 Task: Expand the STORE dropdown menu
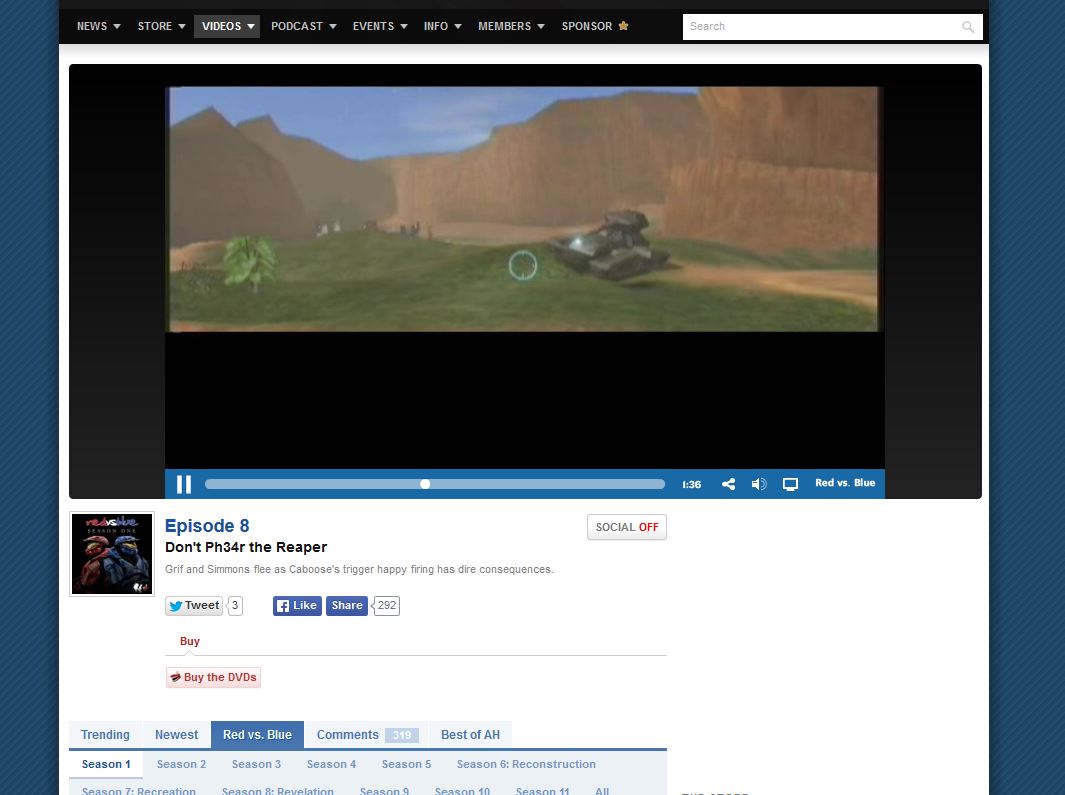162,26
